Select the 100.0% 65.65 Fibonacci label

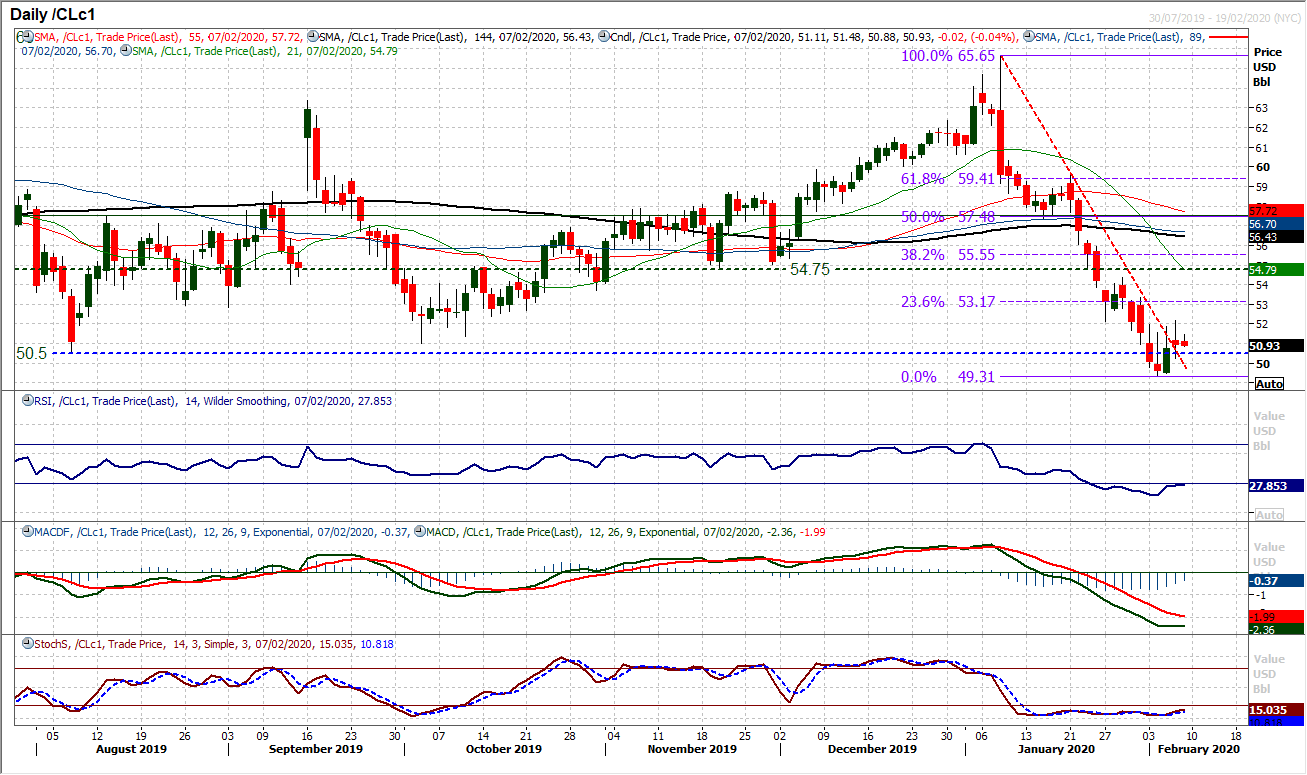[949, 57]
